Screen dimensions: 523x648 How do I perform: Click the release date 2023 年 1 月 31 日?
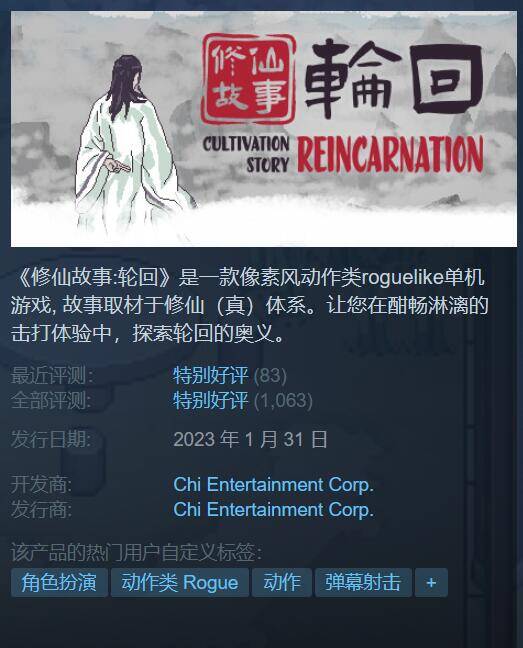pos(250,439)
